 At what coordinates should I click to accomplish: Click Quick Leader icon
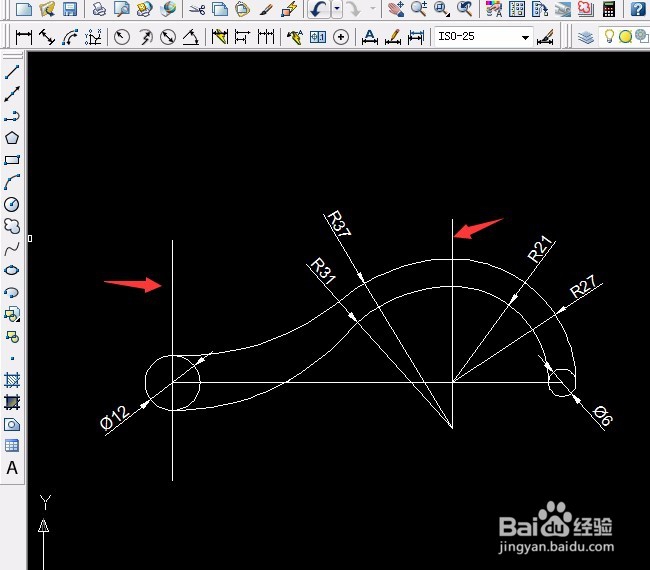point(294,37)
